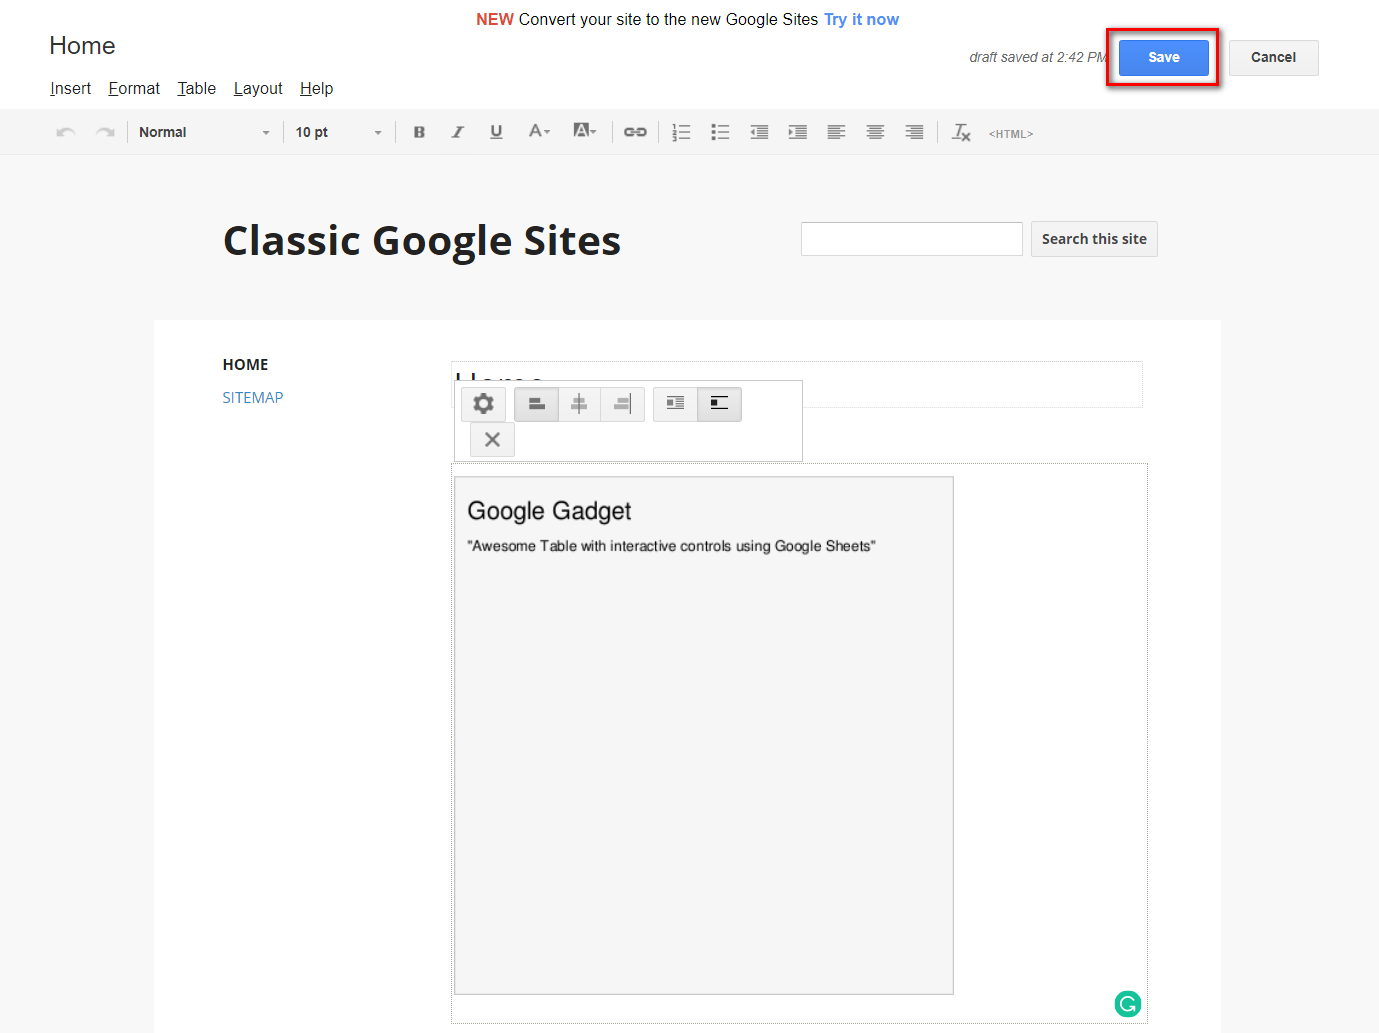Click the draft saved at 2:42 PM status
Image resolution: width=1379 pixels, height=1033 pixels.
point(1037,57)
